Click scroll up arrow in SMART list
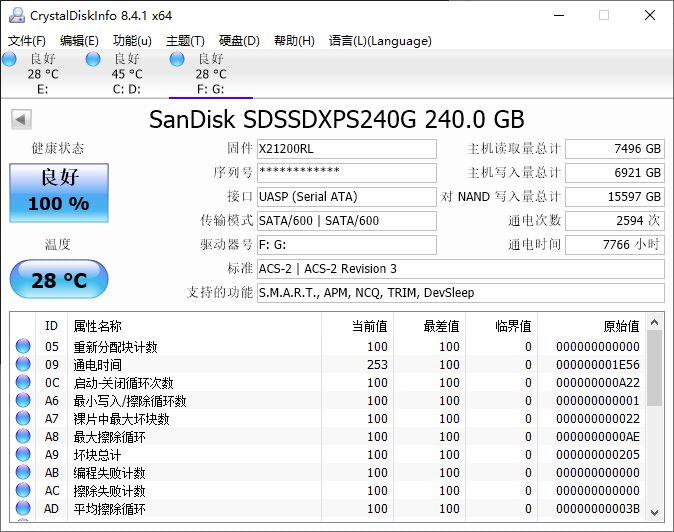Viewport: 674px width, 532px height. click(x=655, y=322)
